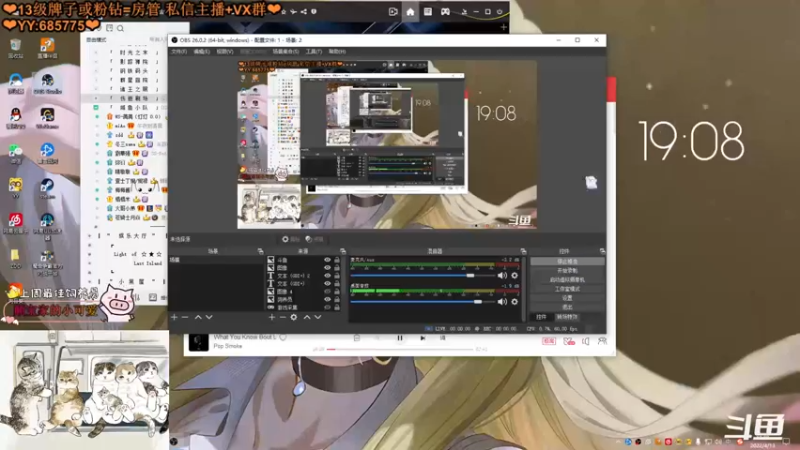The image size is (800, 450).
Task: Toggle lock on the 图像 4 source
Action: (337, 292)
